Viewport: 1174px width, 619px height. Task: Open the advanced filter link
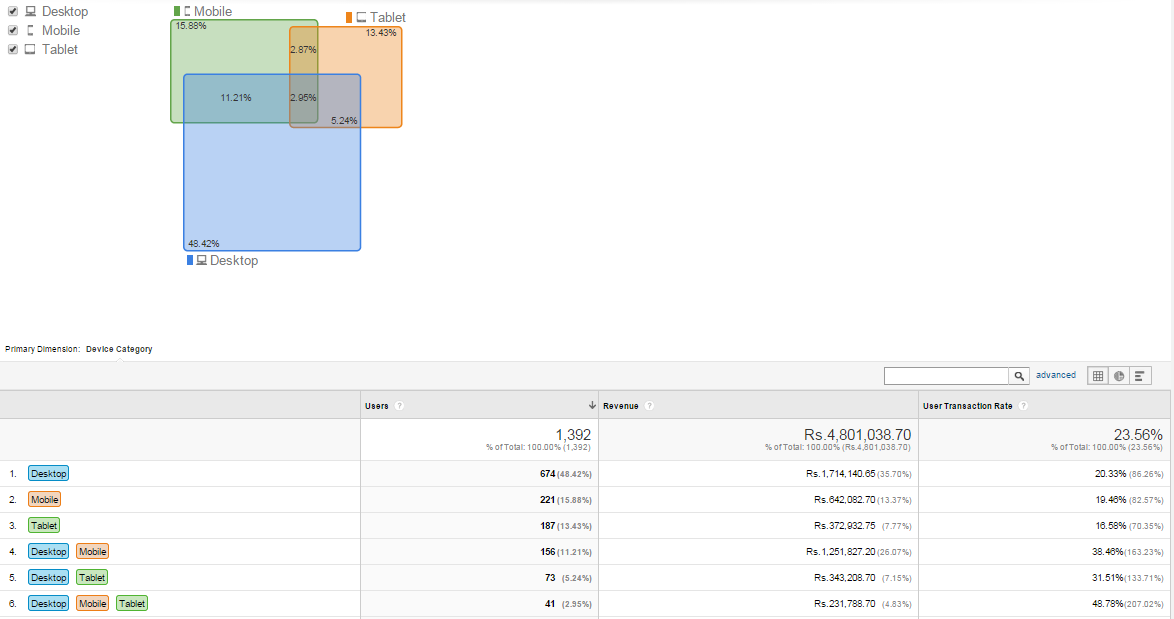[1055, 376]
